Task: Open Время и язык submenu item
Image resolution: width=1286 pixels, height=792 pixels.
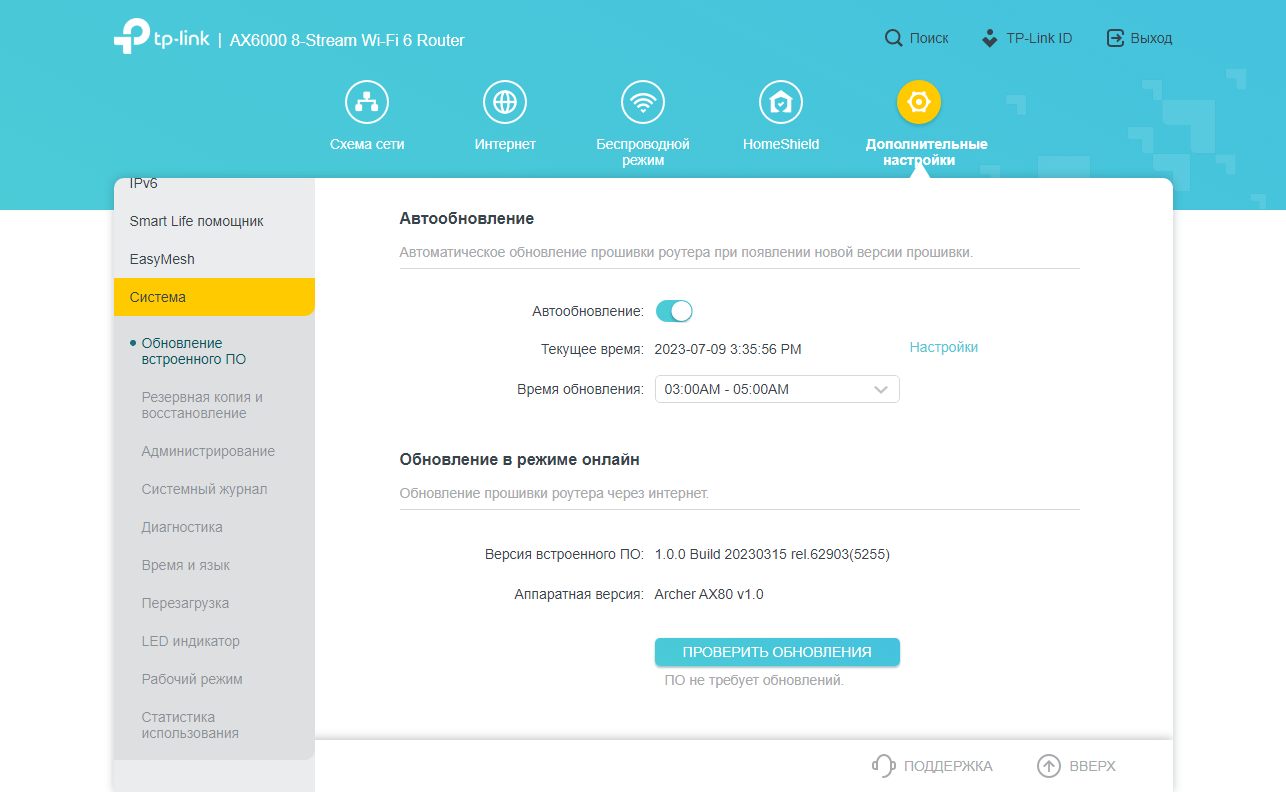Action: click(x=186, y=565)
